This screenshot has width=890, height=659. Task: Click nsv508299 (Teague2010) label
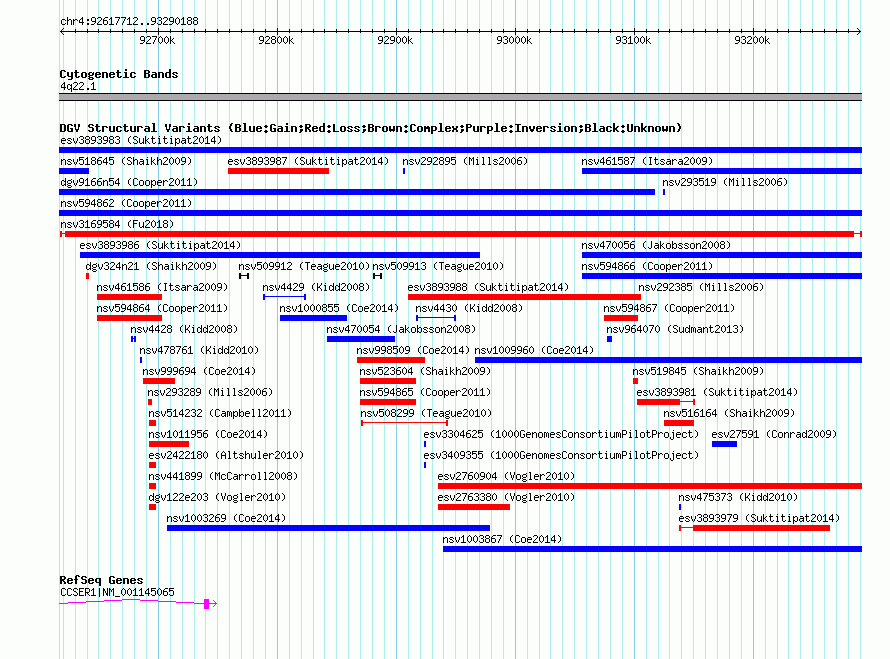426,413
